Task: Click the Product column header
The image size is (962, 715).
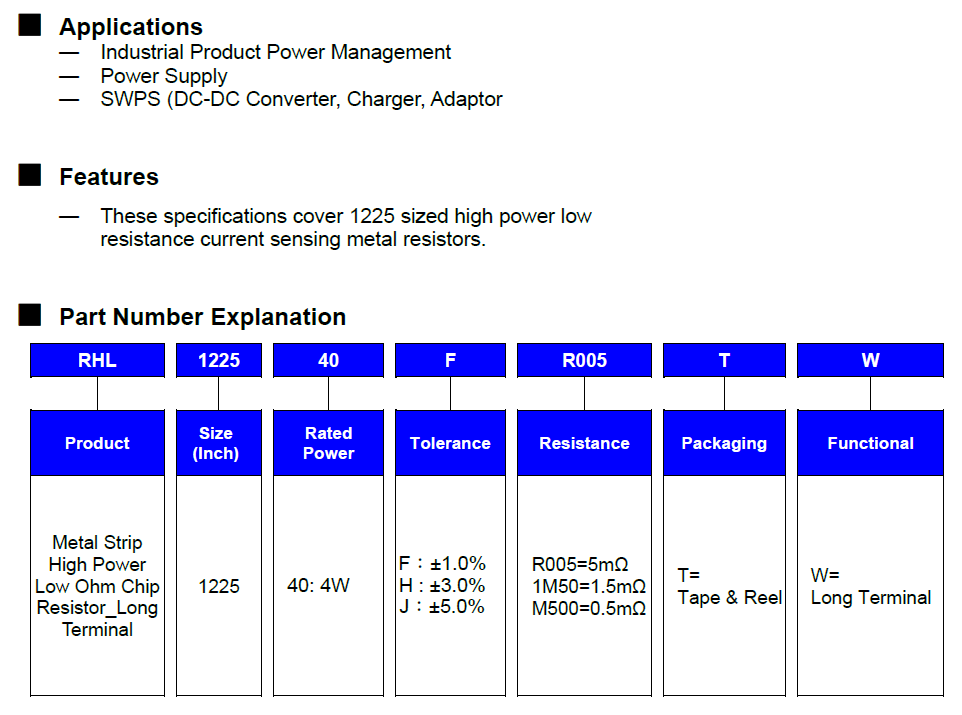Action: tap(97, 443)
